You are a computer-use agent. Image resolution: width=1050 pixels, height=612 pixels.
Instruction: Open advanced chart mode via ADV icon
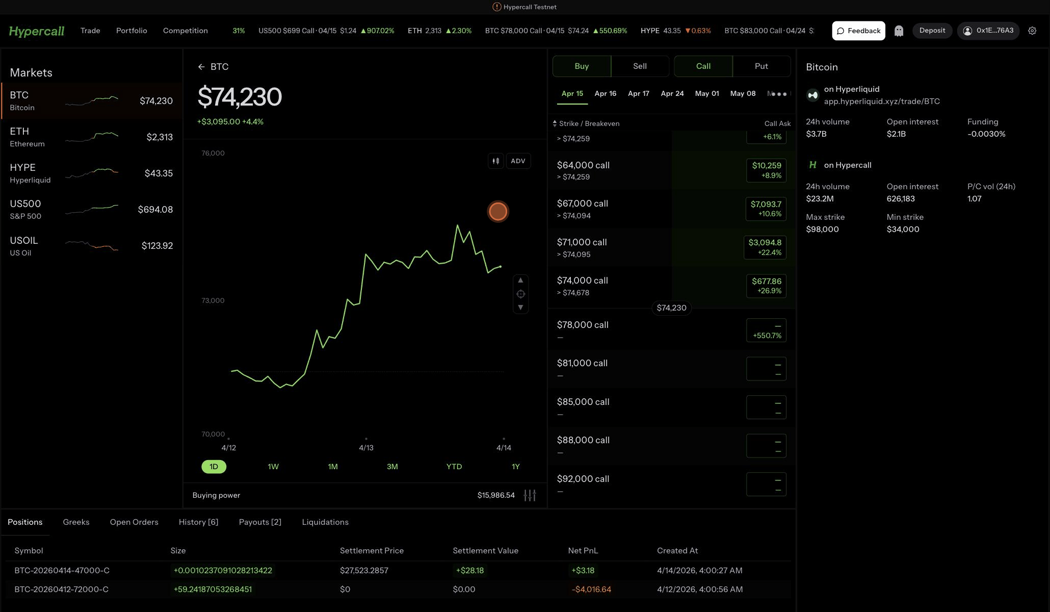pos(517,160)
